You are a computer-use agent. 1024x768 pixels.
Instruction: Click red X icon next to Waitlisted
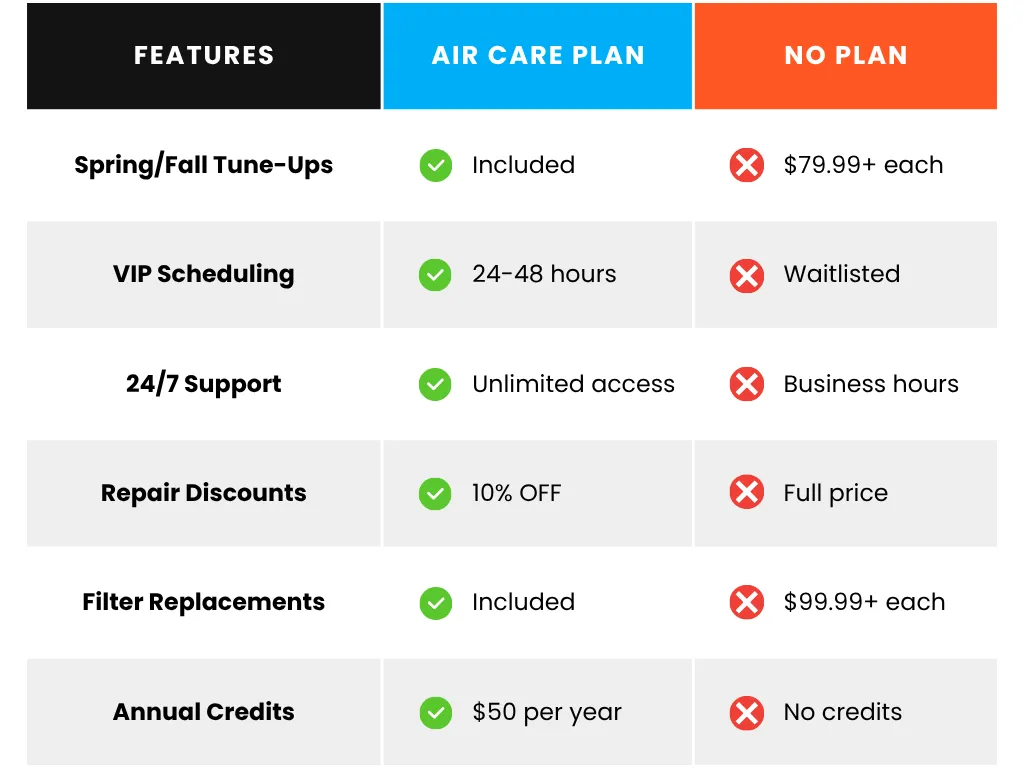click(x=747, y=274)
